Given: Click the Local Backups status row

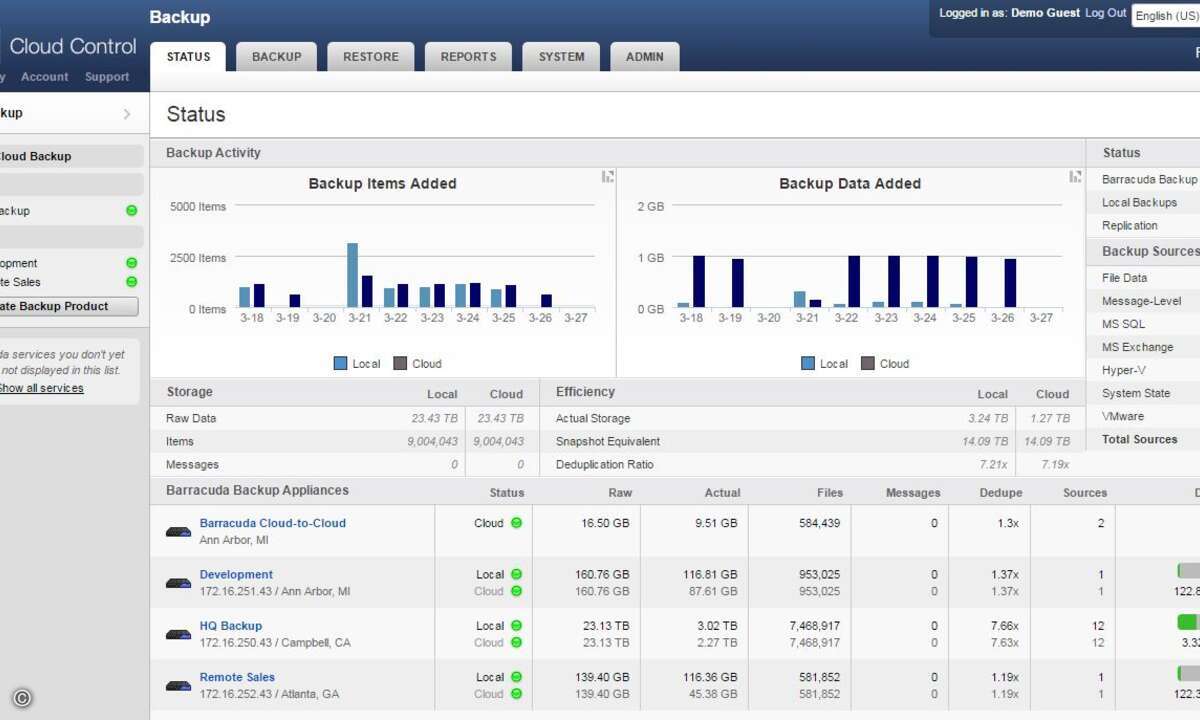Looking at the screenshot, I should pos(1143,202).
